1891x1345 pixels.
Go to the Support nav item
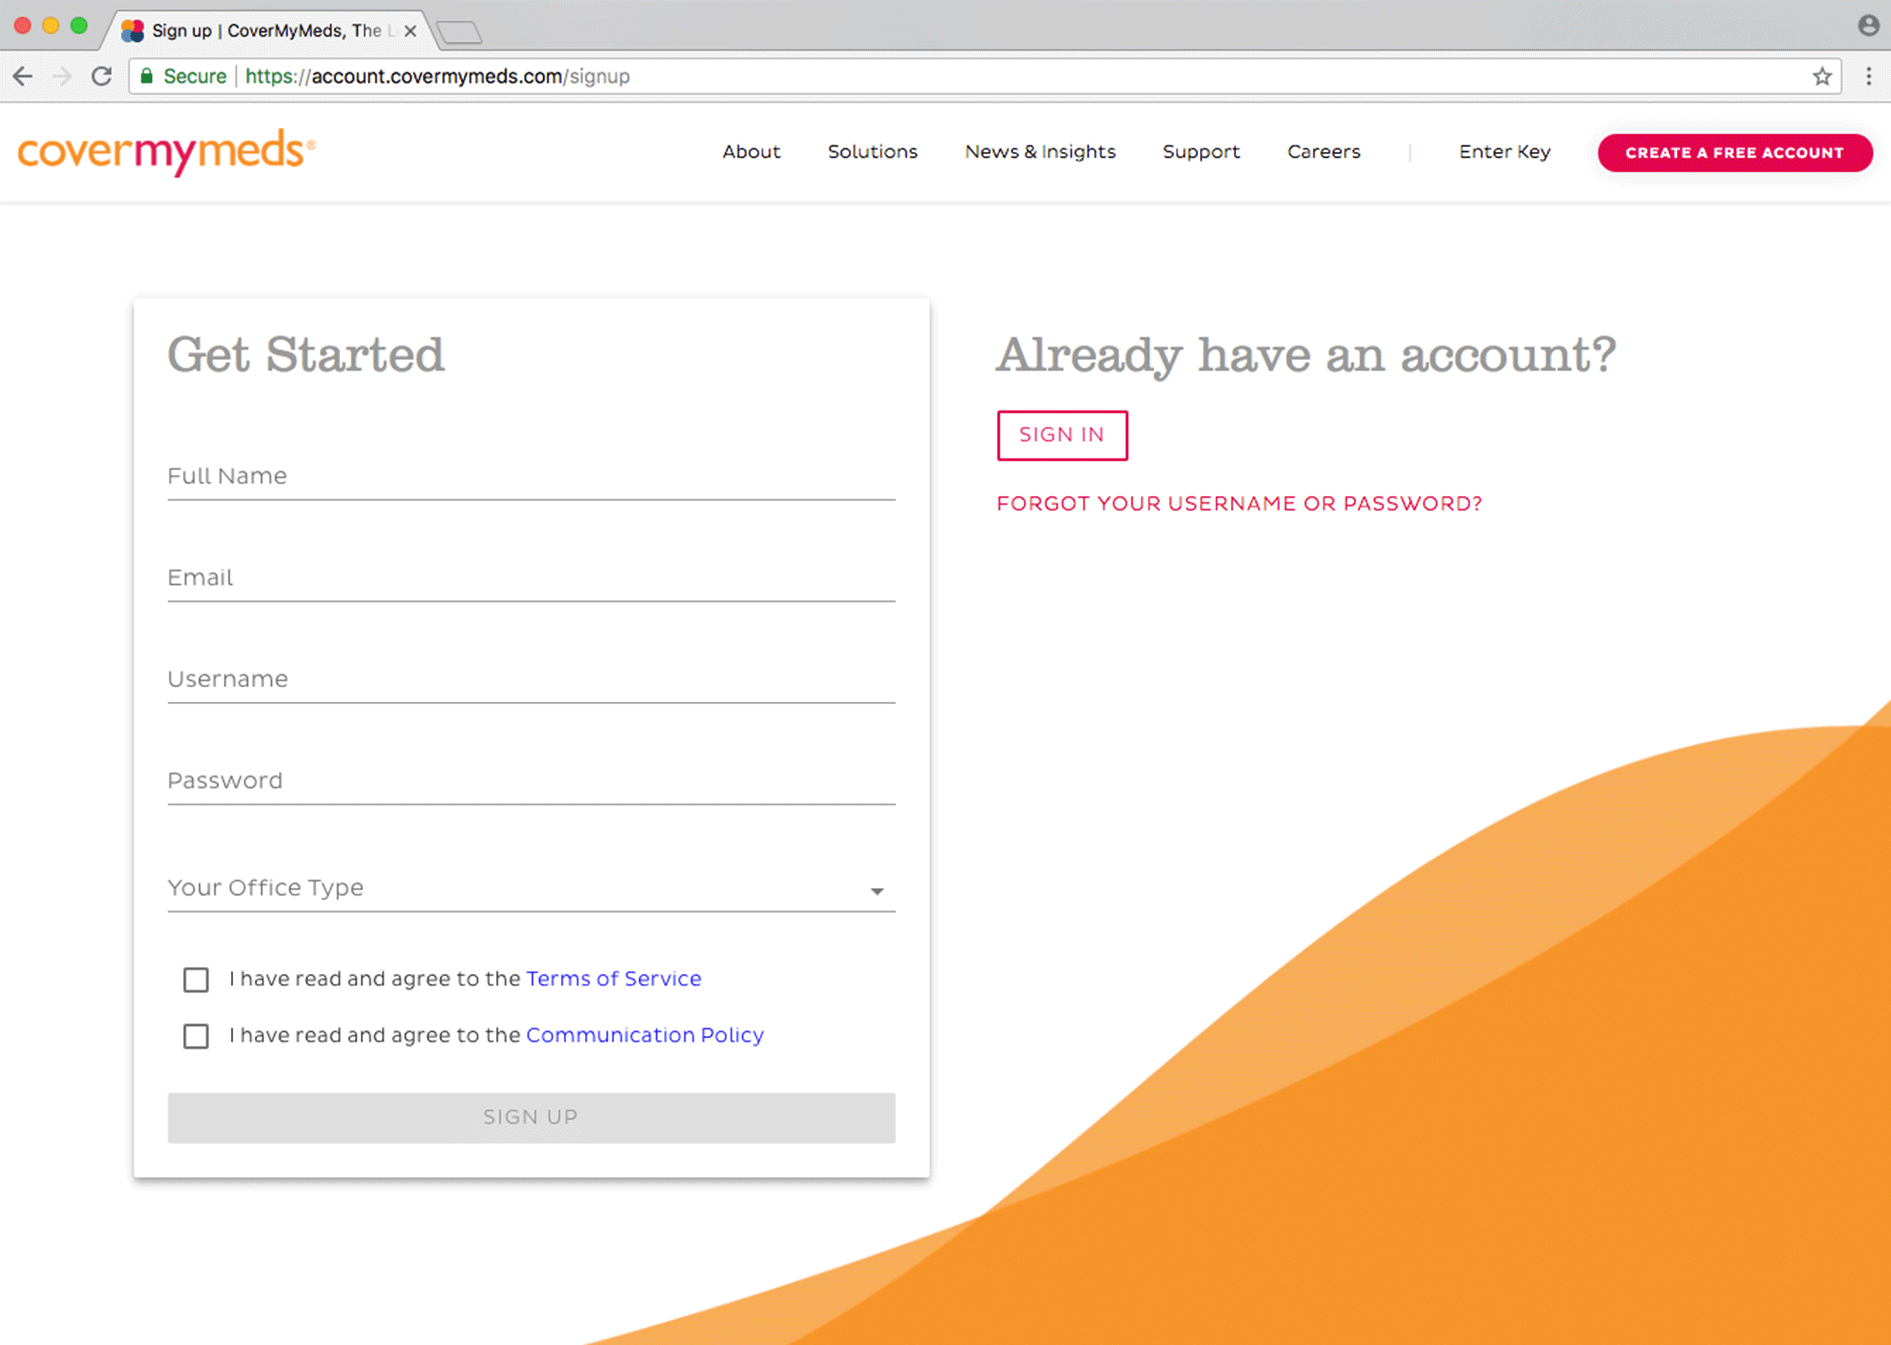[x=1200, y=152]
